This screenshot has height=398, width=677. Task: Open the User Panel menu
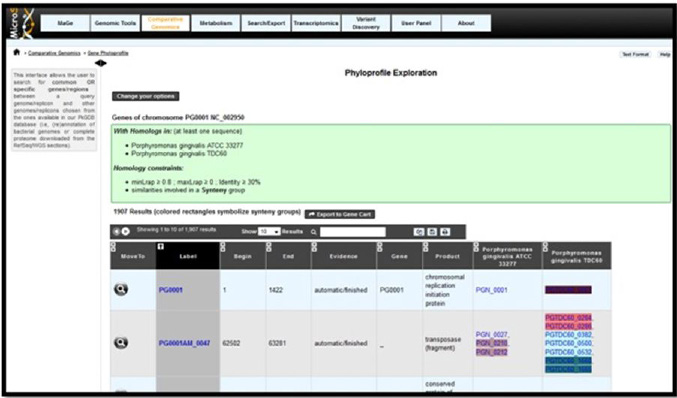pos(416,23)
